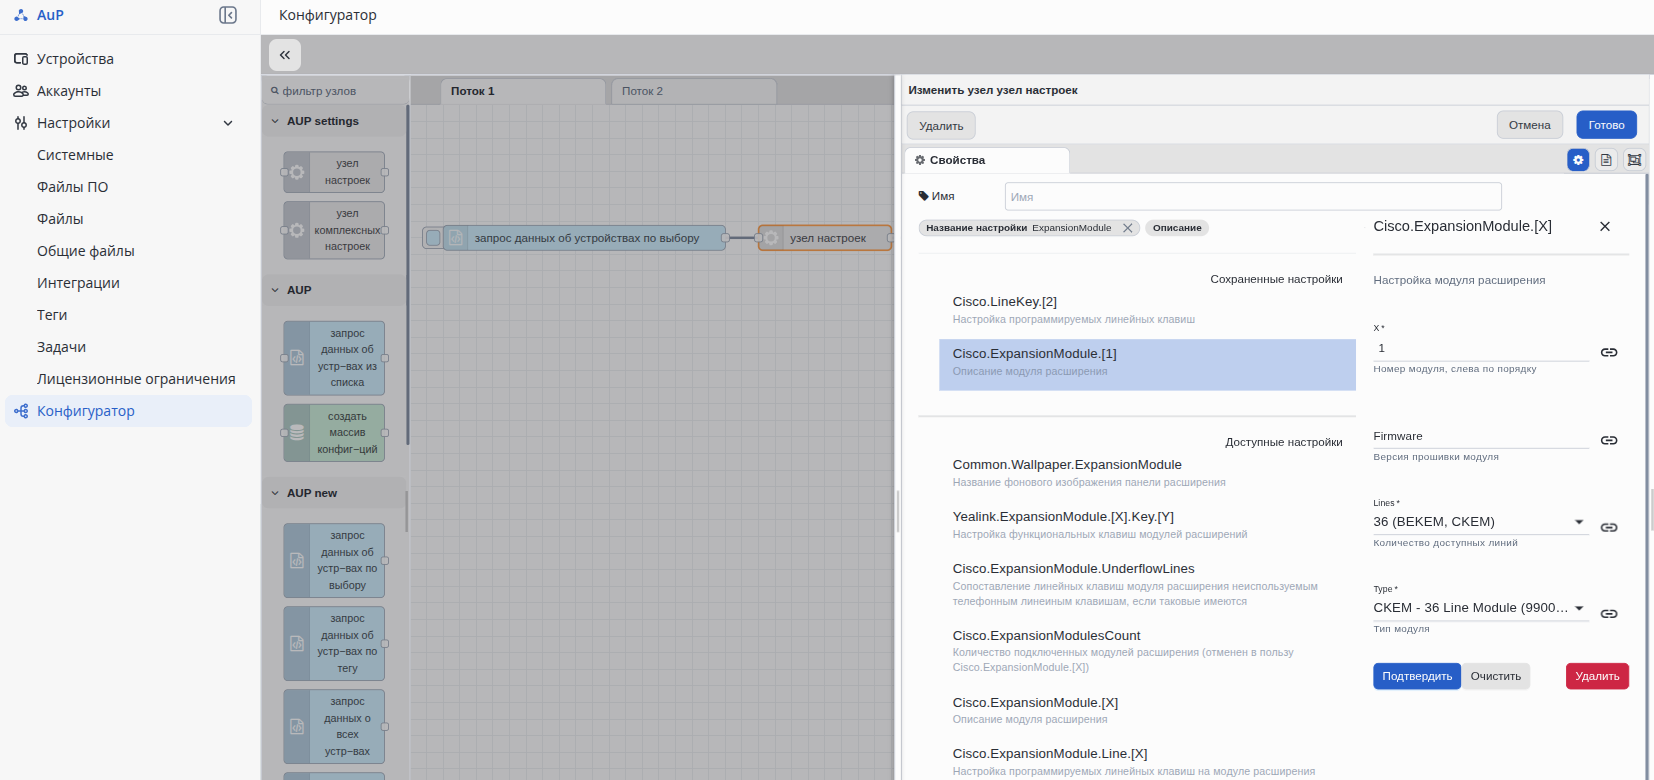This screenshot has height=780, width=1654.
Task: Open Теги page
Action: [x=52, y=315]
